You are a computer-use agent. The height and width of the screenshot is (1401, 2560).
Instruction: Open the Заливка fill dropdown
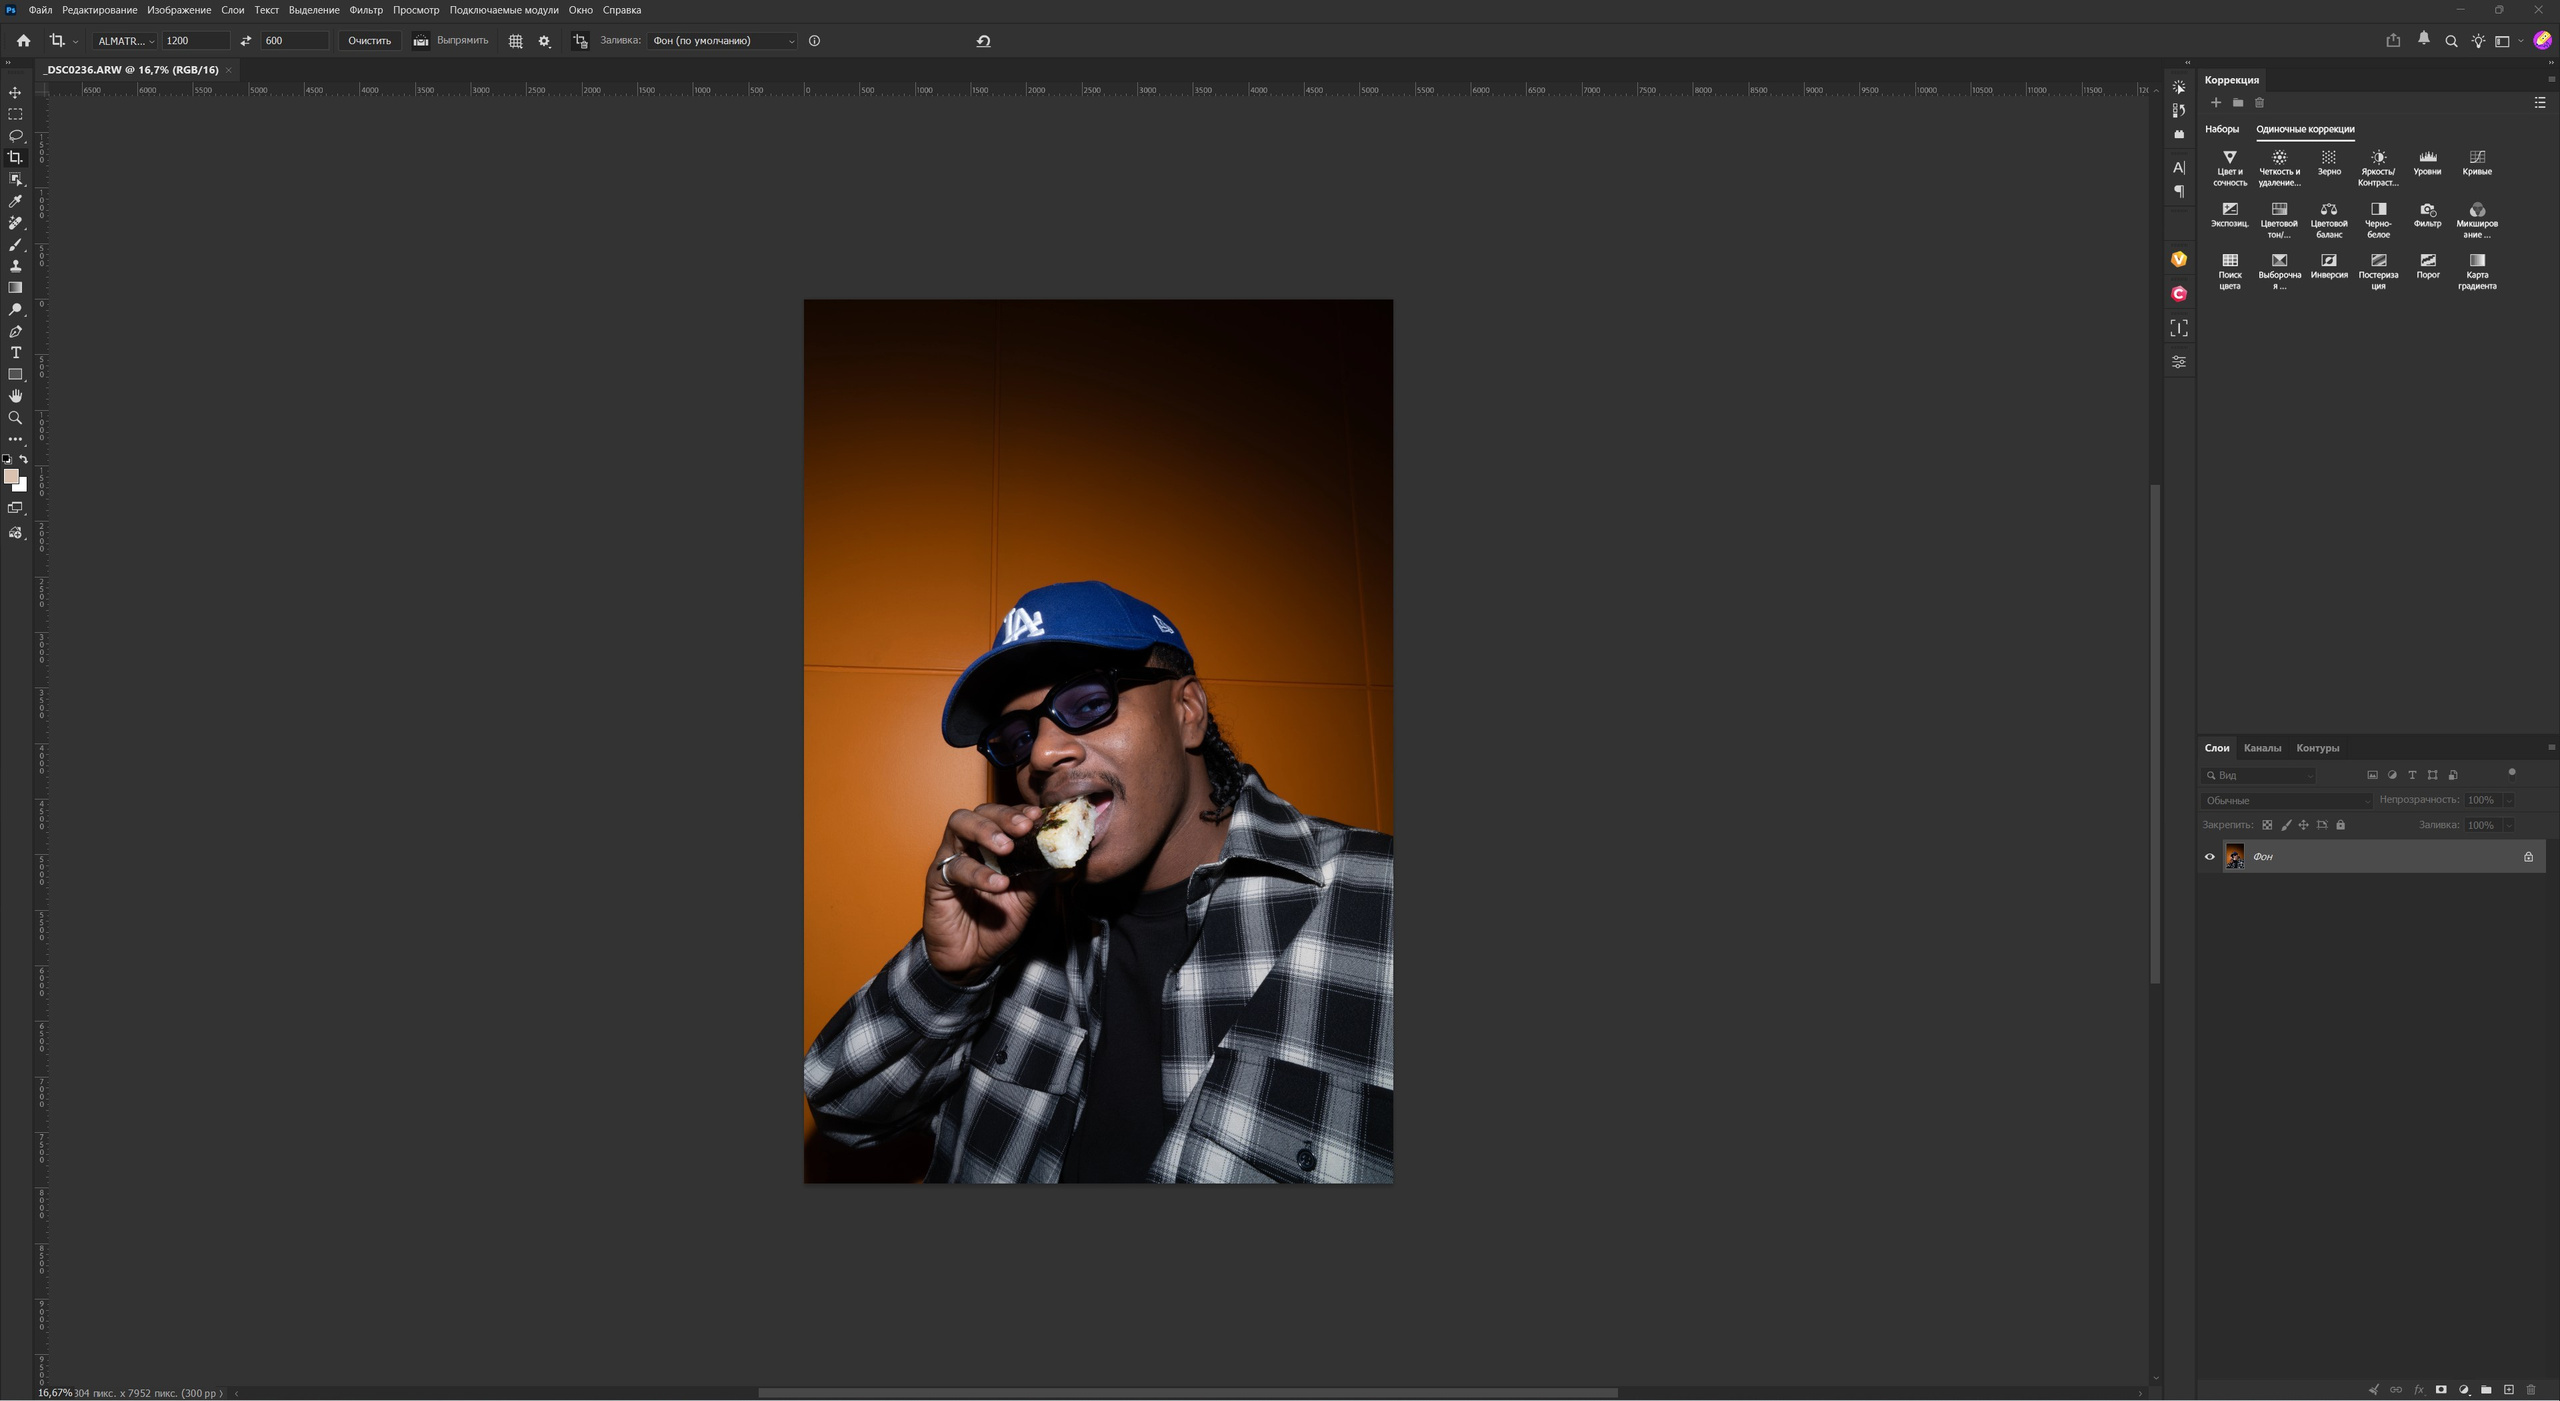tap(722, 41)
